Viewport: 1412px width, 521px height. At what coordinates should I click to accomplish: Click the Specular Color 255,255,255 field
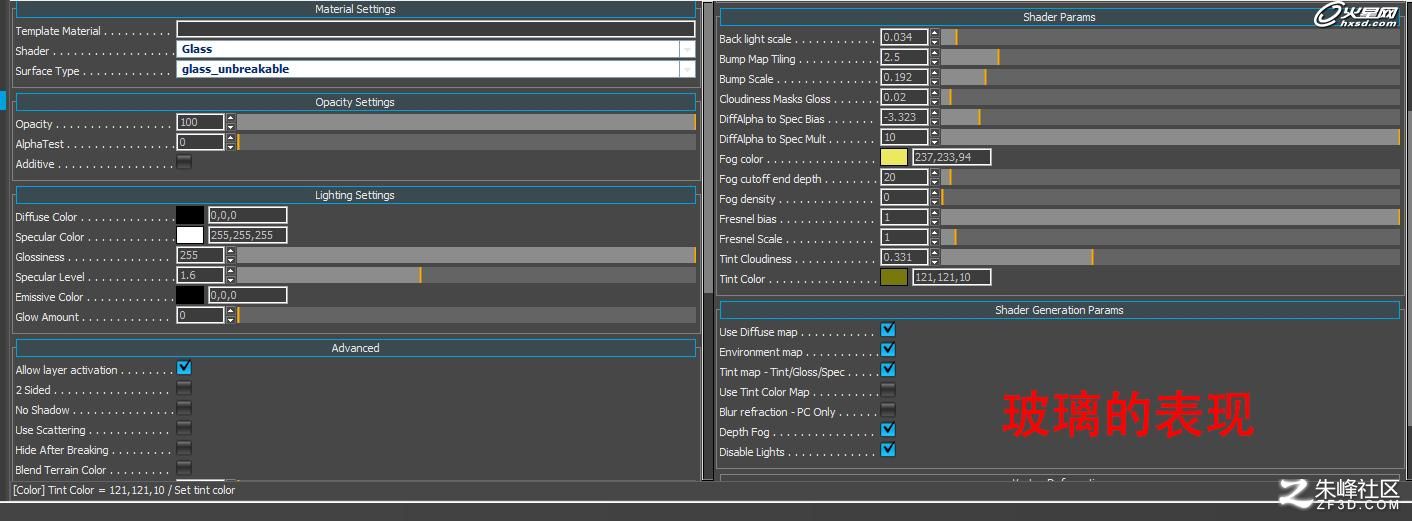click(247, 235)
